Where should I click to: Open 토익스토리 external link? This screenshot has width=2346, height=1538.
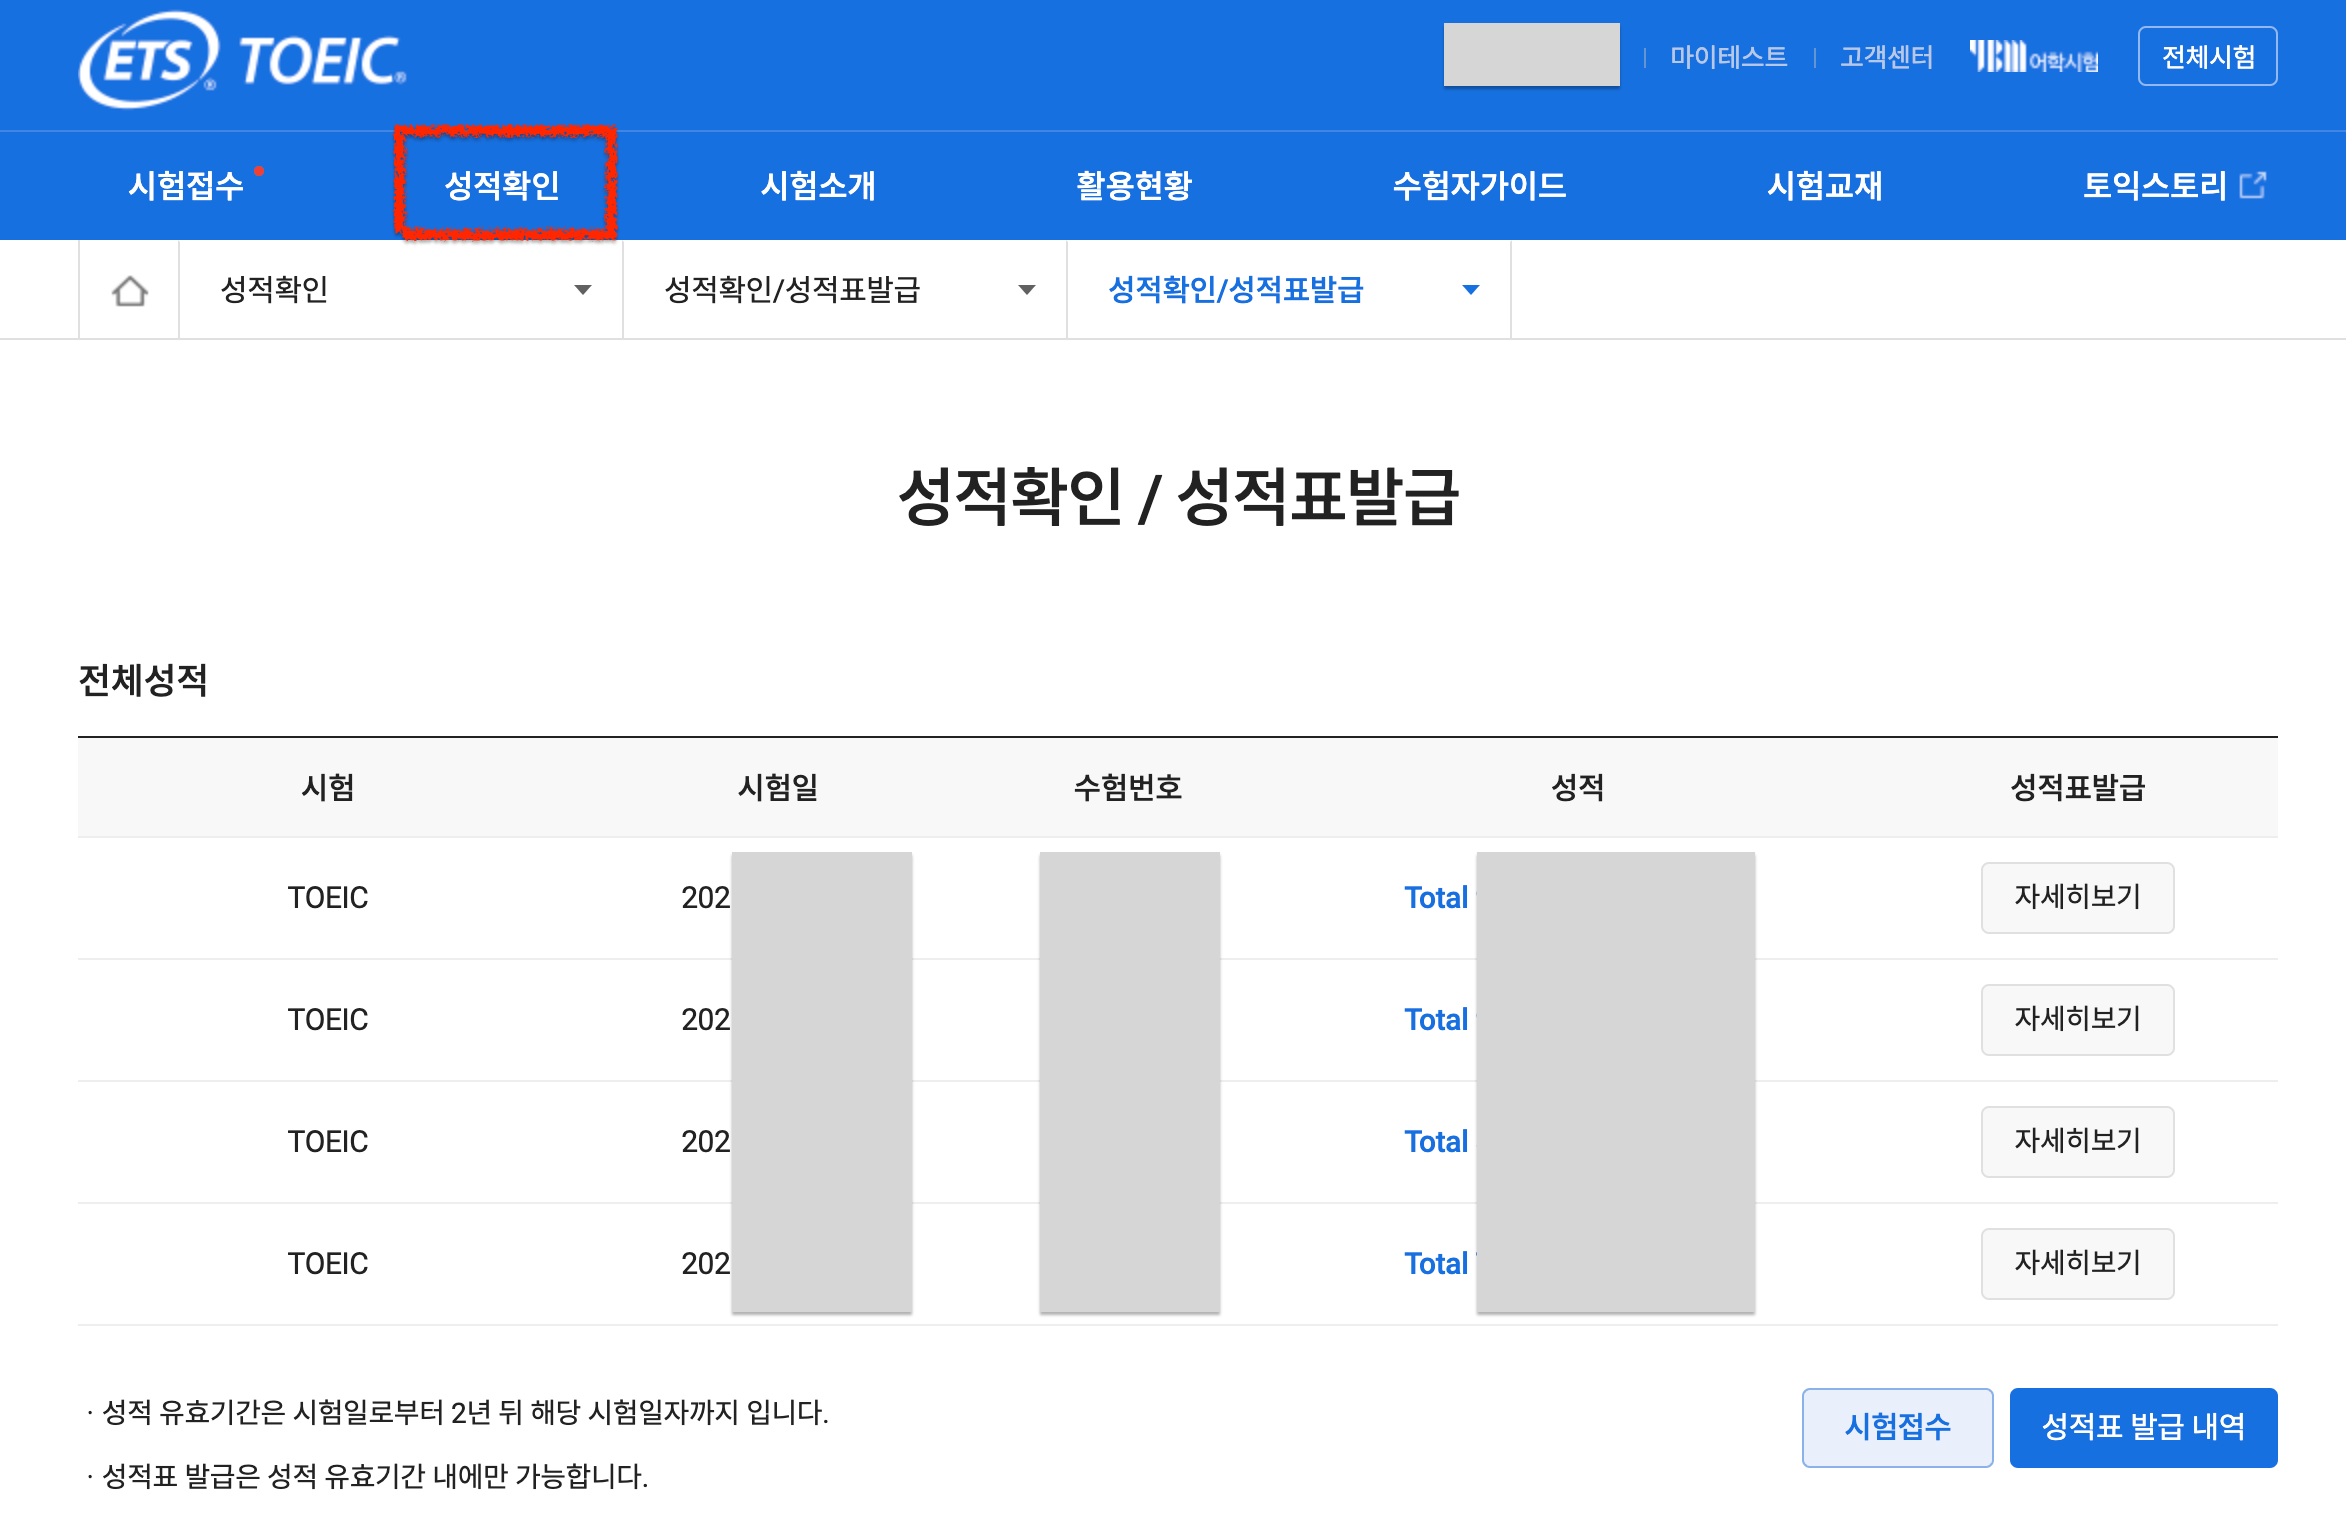point(2173,186)
